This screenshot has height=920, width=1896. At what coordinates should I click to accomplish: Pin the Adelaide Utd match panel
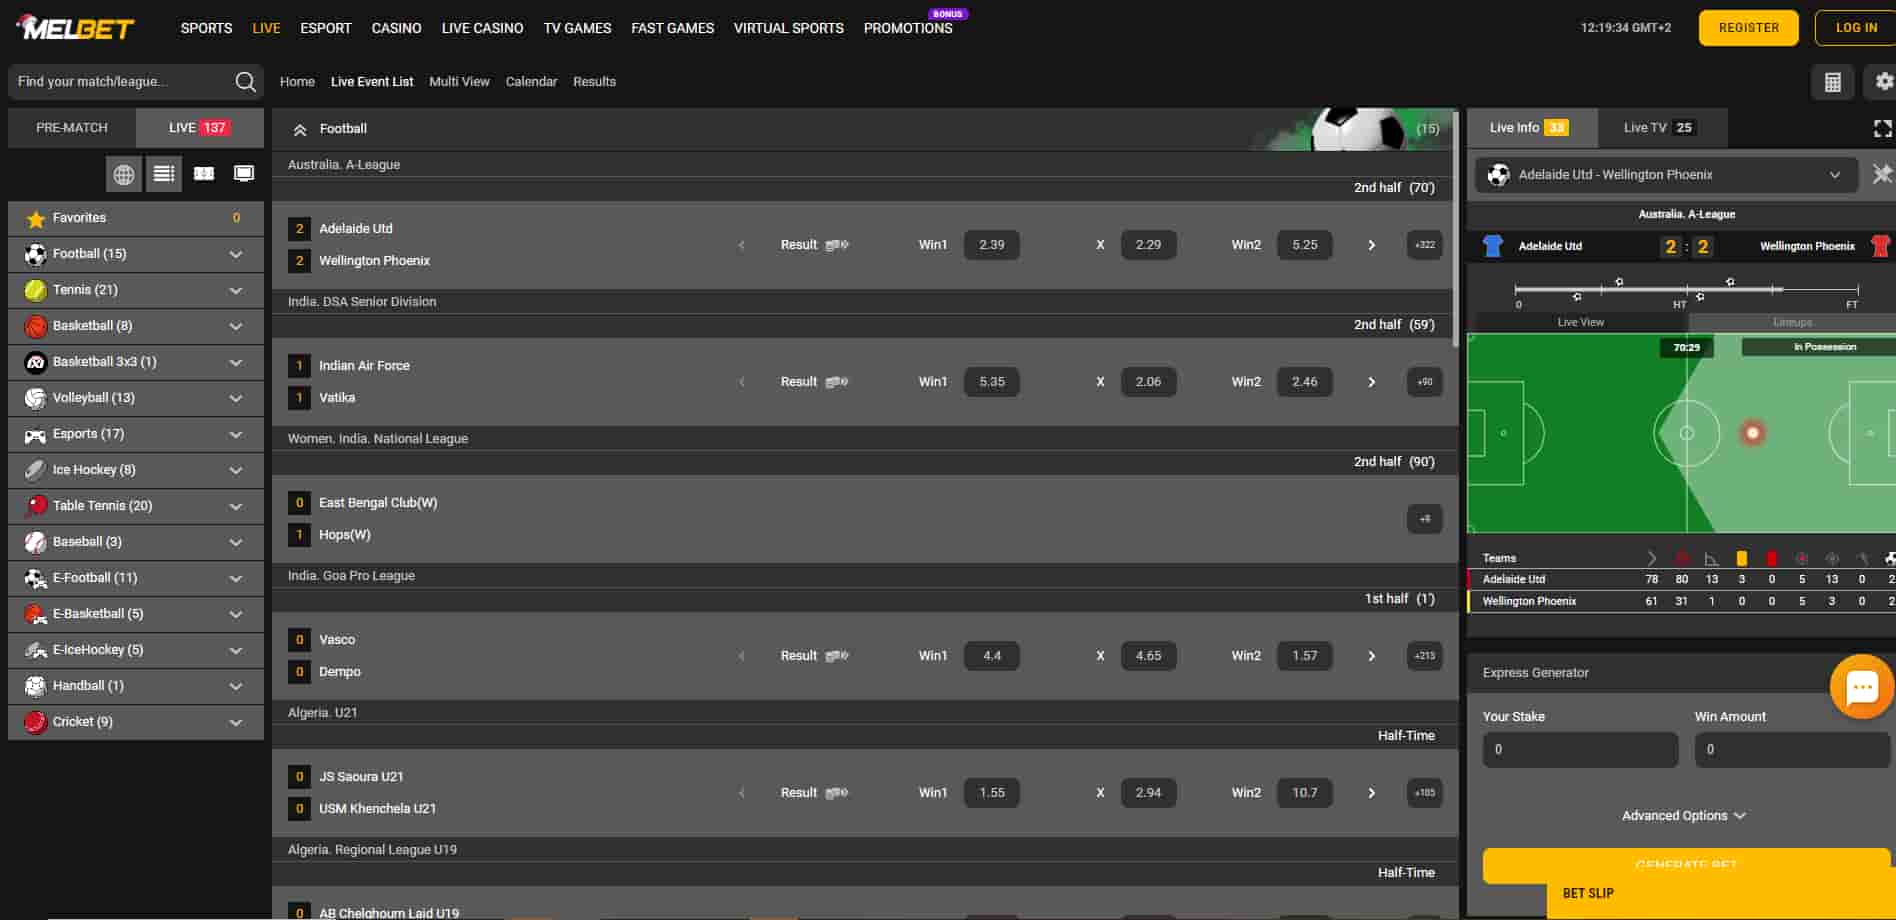click(x=1881, y=175)
